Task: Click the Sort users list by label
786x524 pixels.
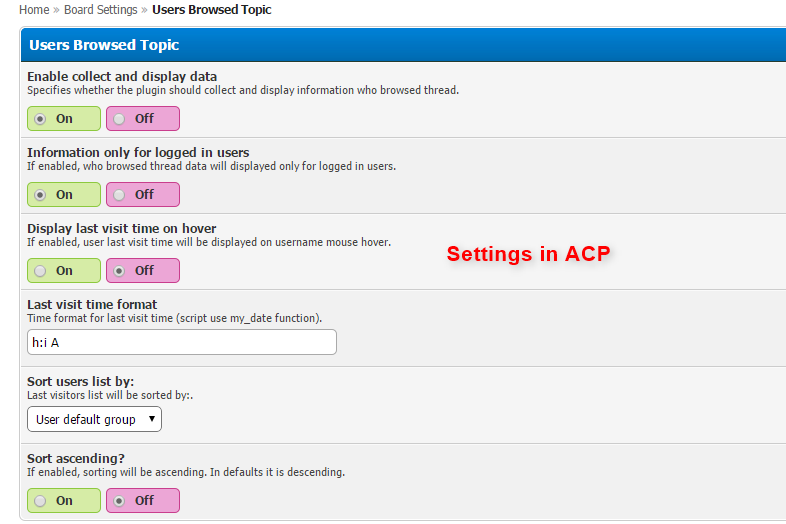Action: point(81,381)
